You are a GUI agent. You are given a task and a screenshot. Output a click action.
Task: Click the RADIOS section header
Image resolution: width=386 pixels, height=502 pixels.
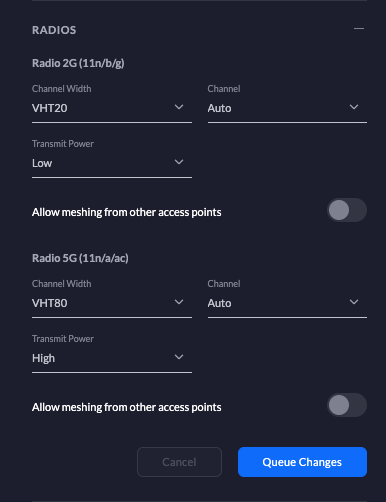54,30
